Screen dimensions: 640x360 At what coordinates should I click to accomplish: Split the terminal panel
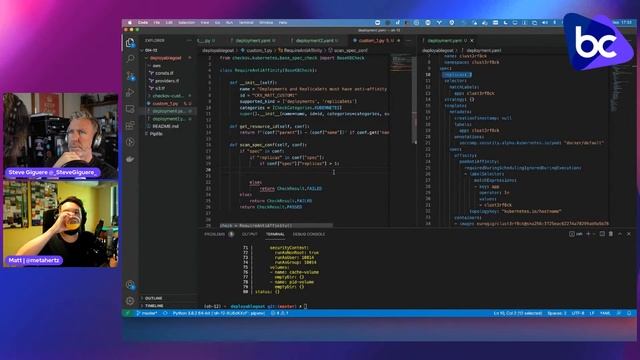tap(602, 234)
